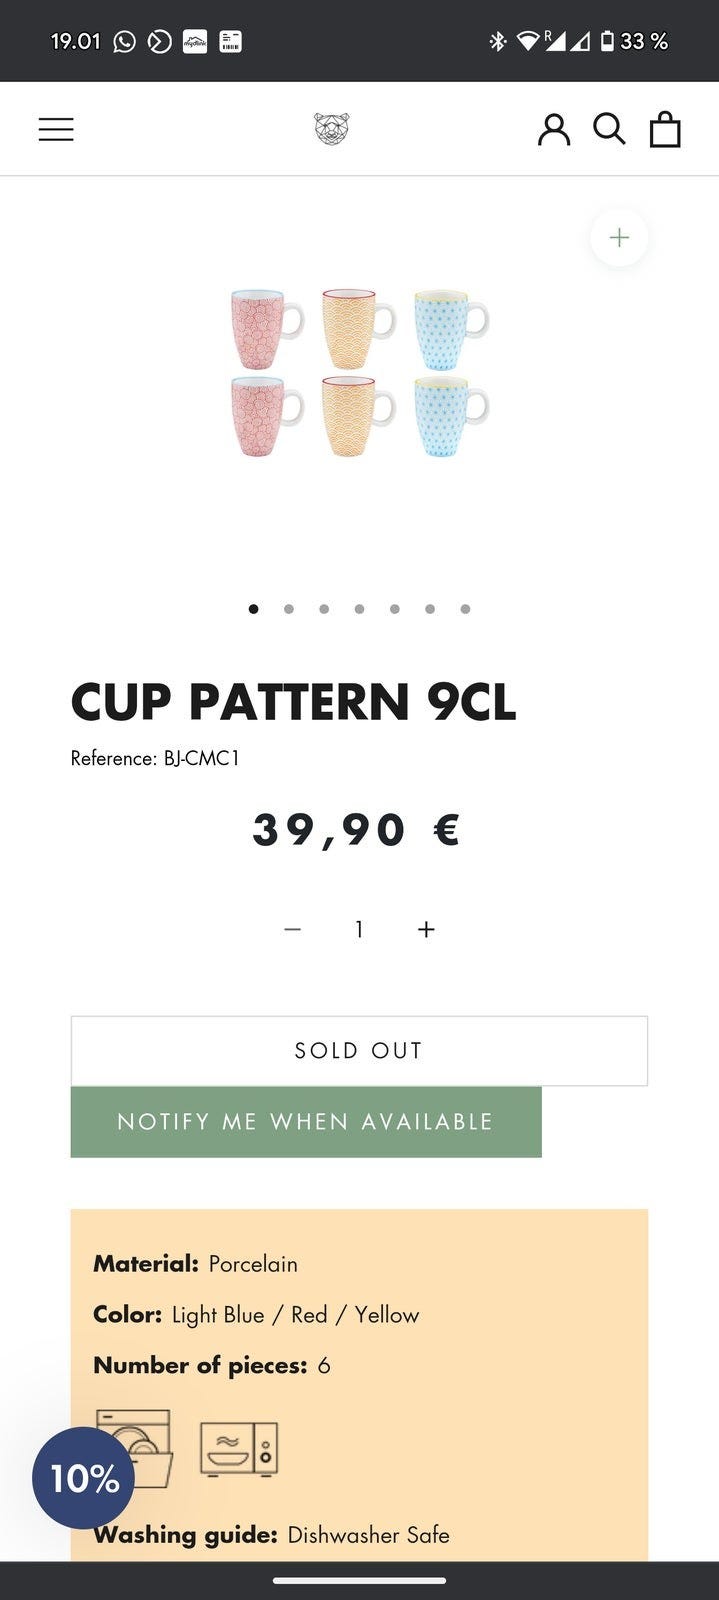Click the Sold Out button
The image size is (719, 1600).
click(359, 1051)
